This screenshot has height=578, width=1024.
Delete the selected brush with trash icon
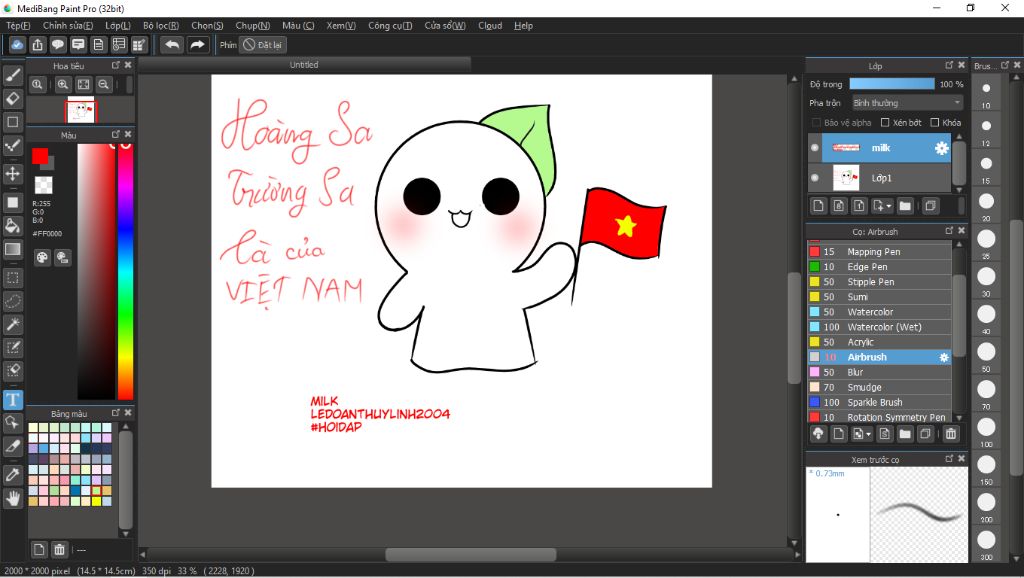coord(951,434)
